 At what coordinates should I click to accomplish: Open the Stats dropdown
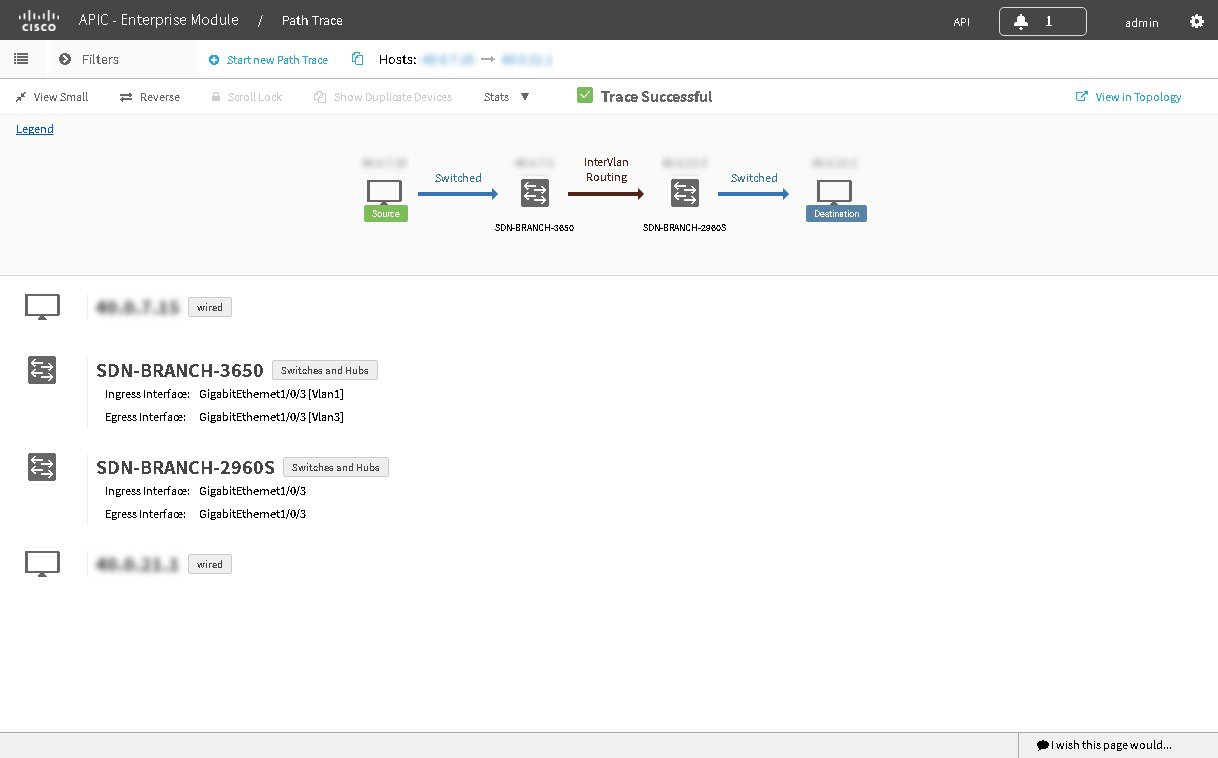pos(505,96)
